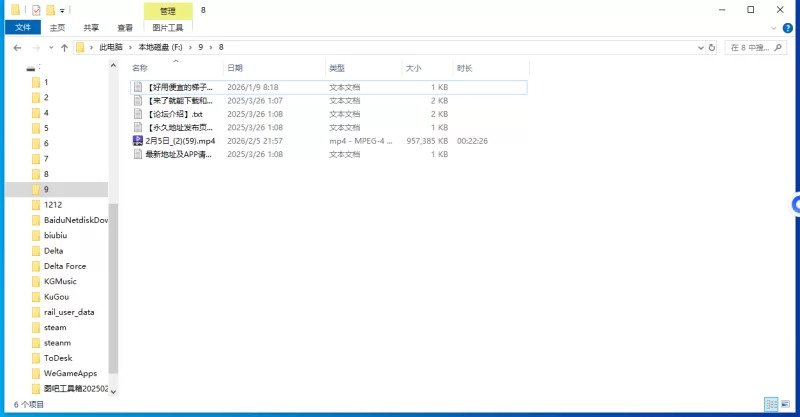Click the WeGameApps folder icon
The width and height of the screenshot is (800, 417).
pos(36,373)
